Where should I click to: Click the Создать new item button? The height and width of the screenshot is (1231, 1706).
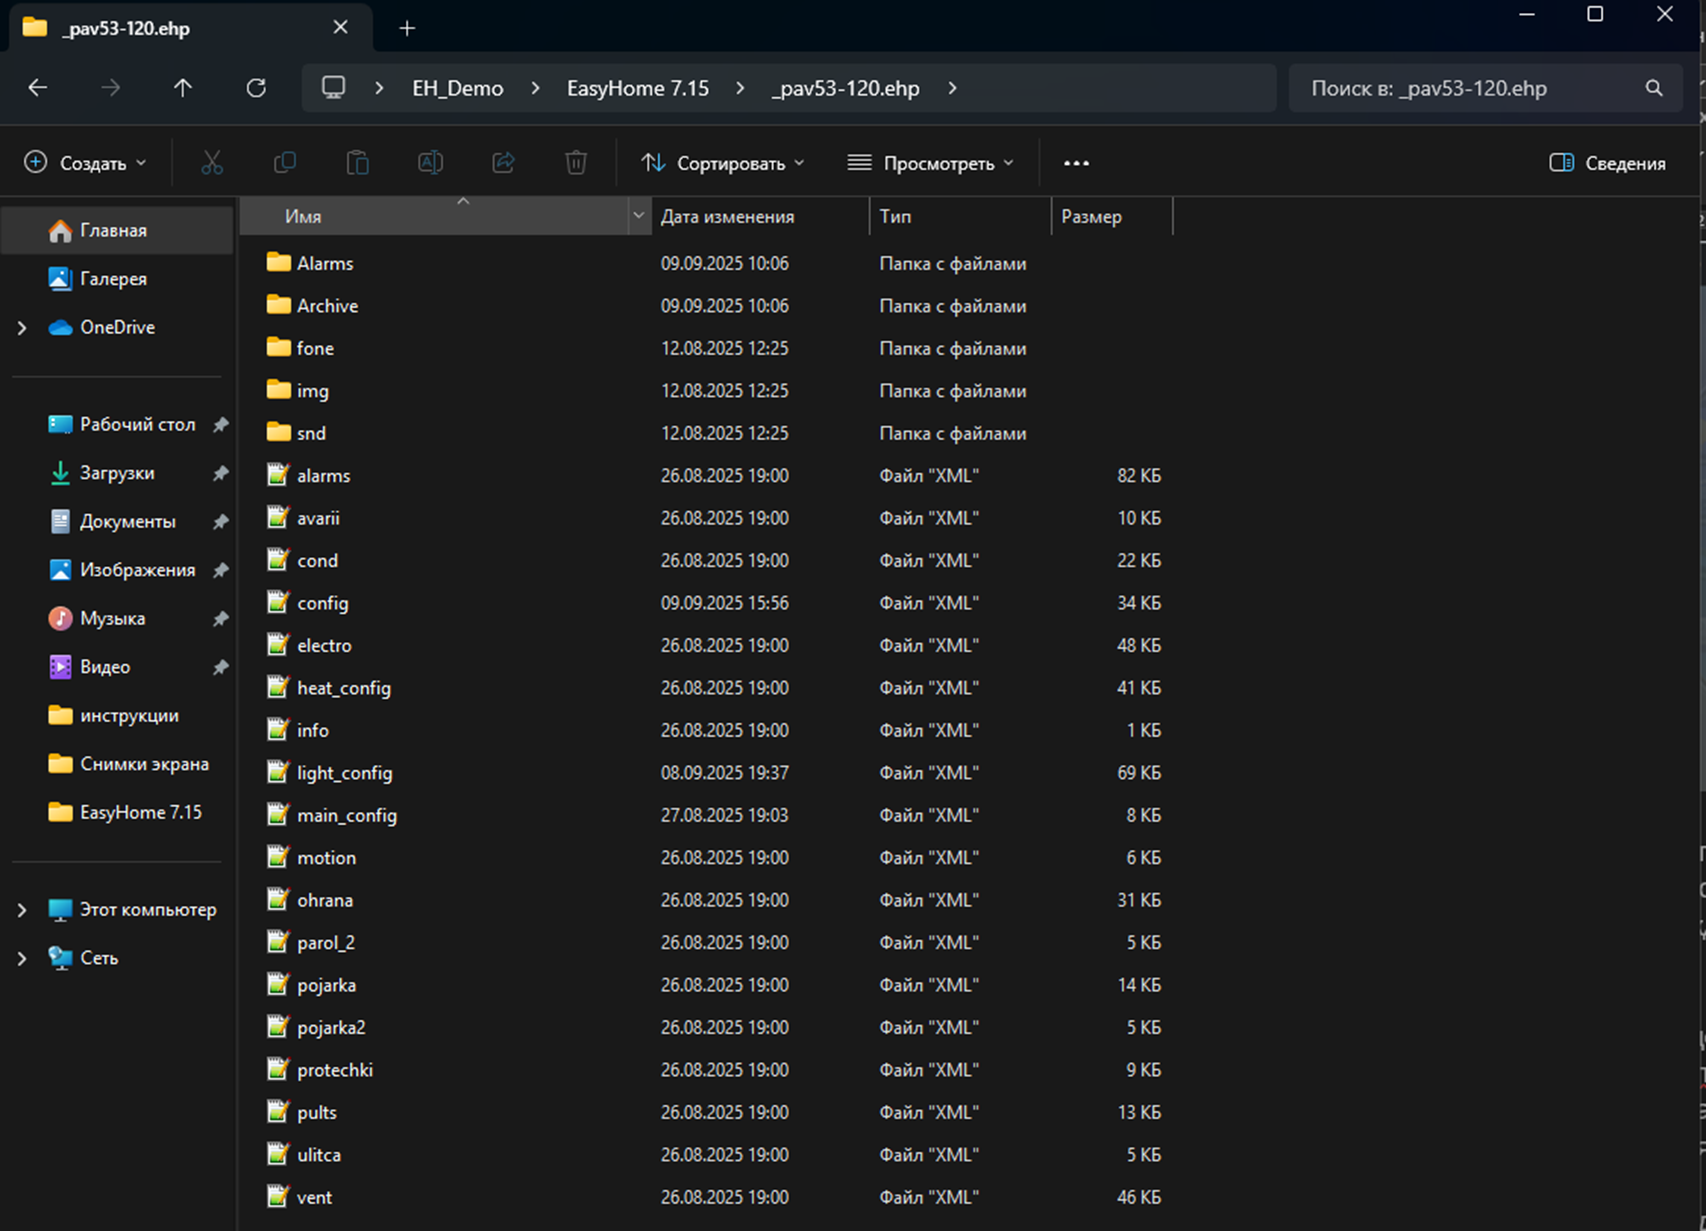(85, 163)
